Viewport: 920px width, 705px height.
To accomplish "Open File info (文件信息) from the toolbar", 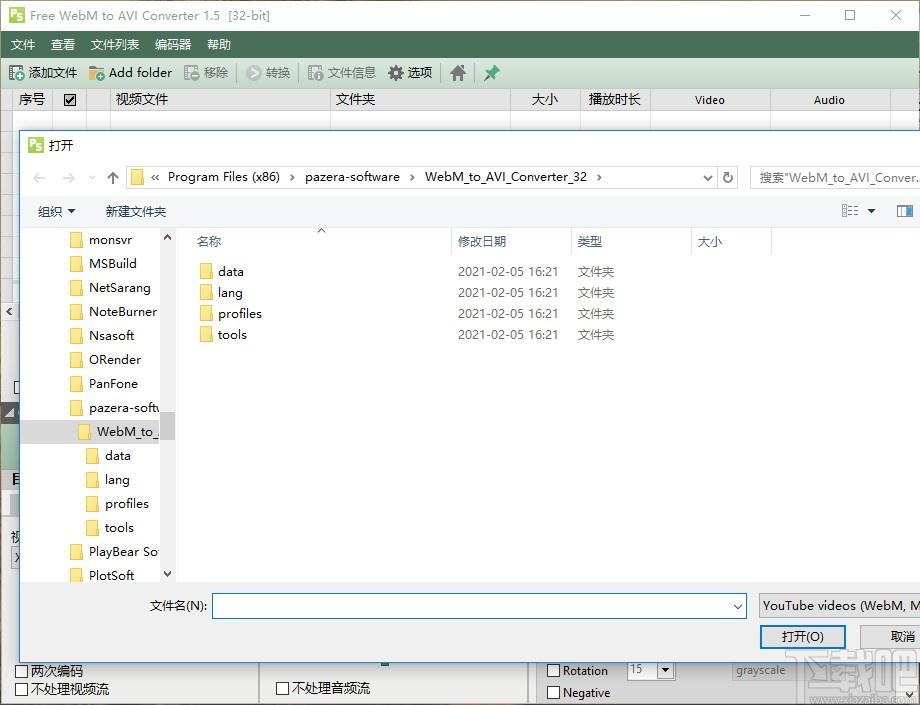I will pyautogui.click(x=341, y=73).
